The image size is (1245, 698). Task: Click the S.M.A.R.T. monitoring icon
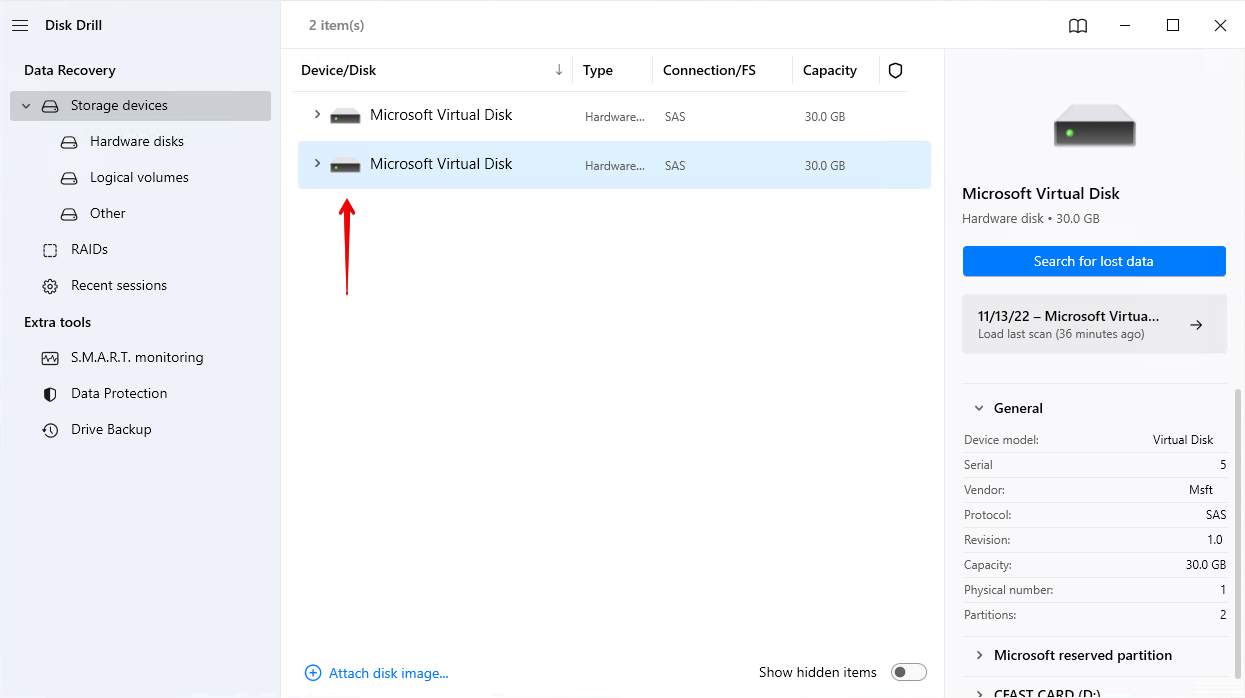[50, 358]
